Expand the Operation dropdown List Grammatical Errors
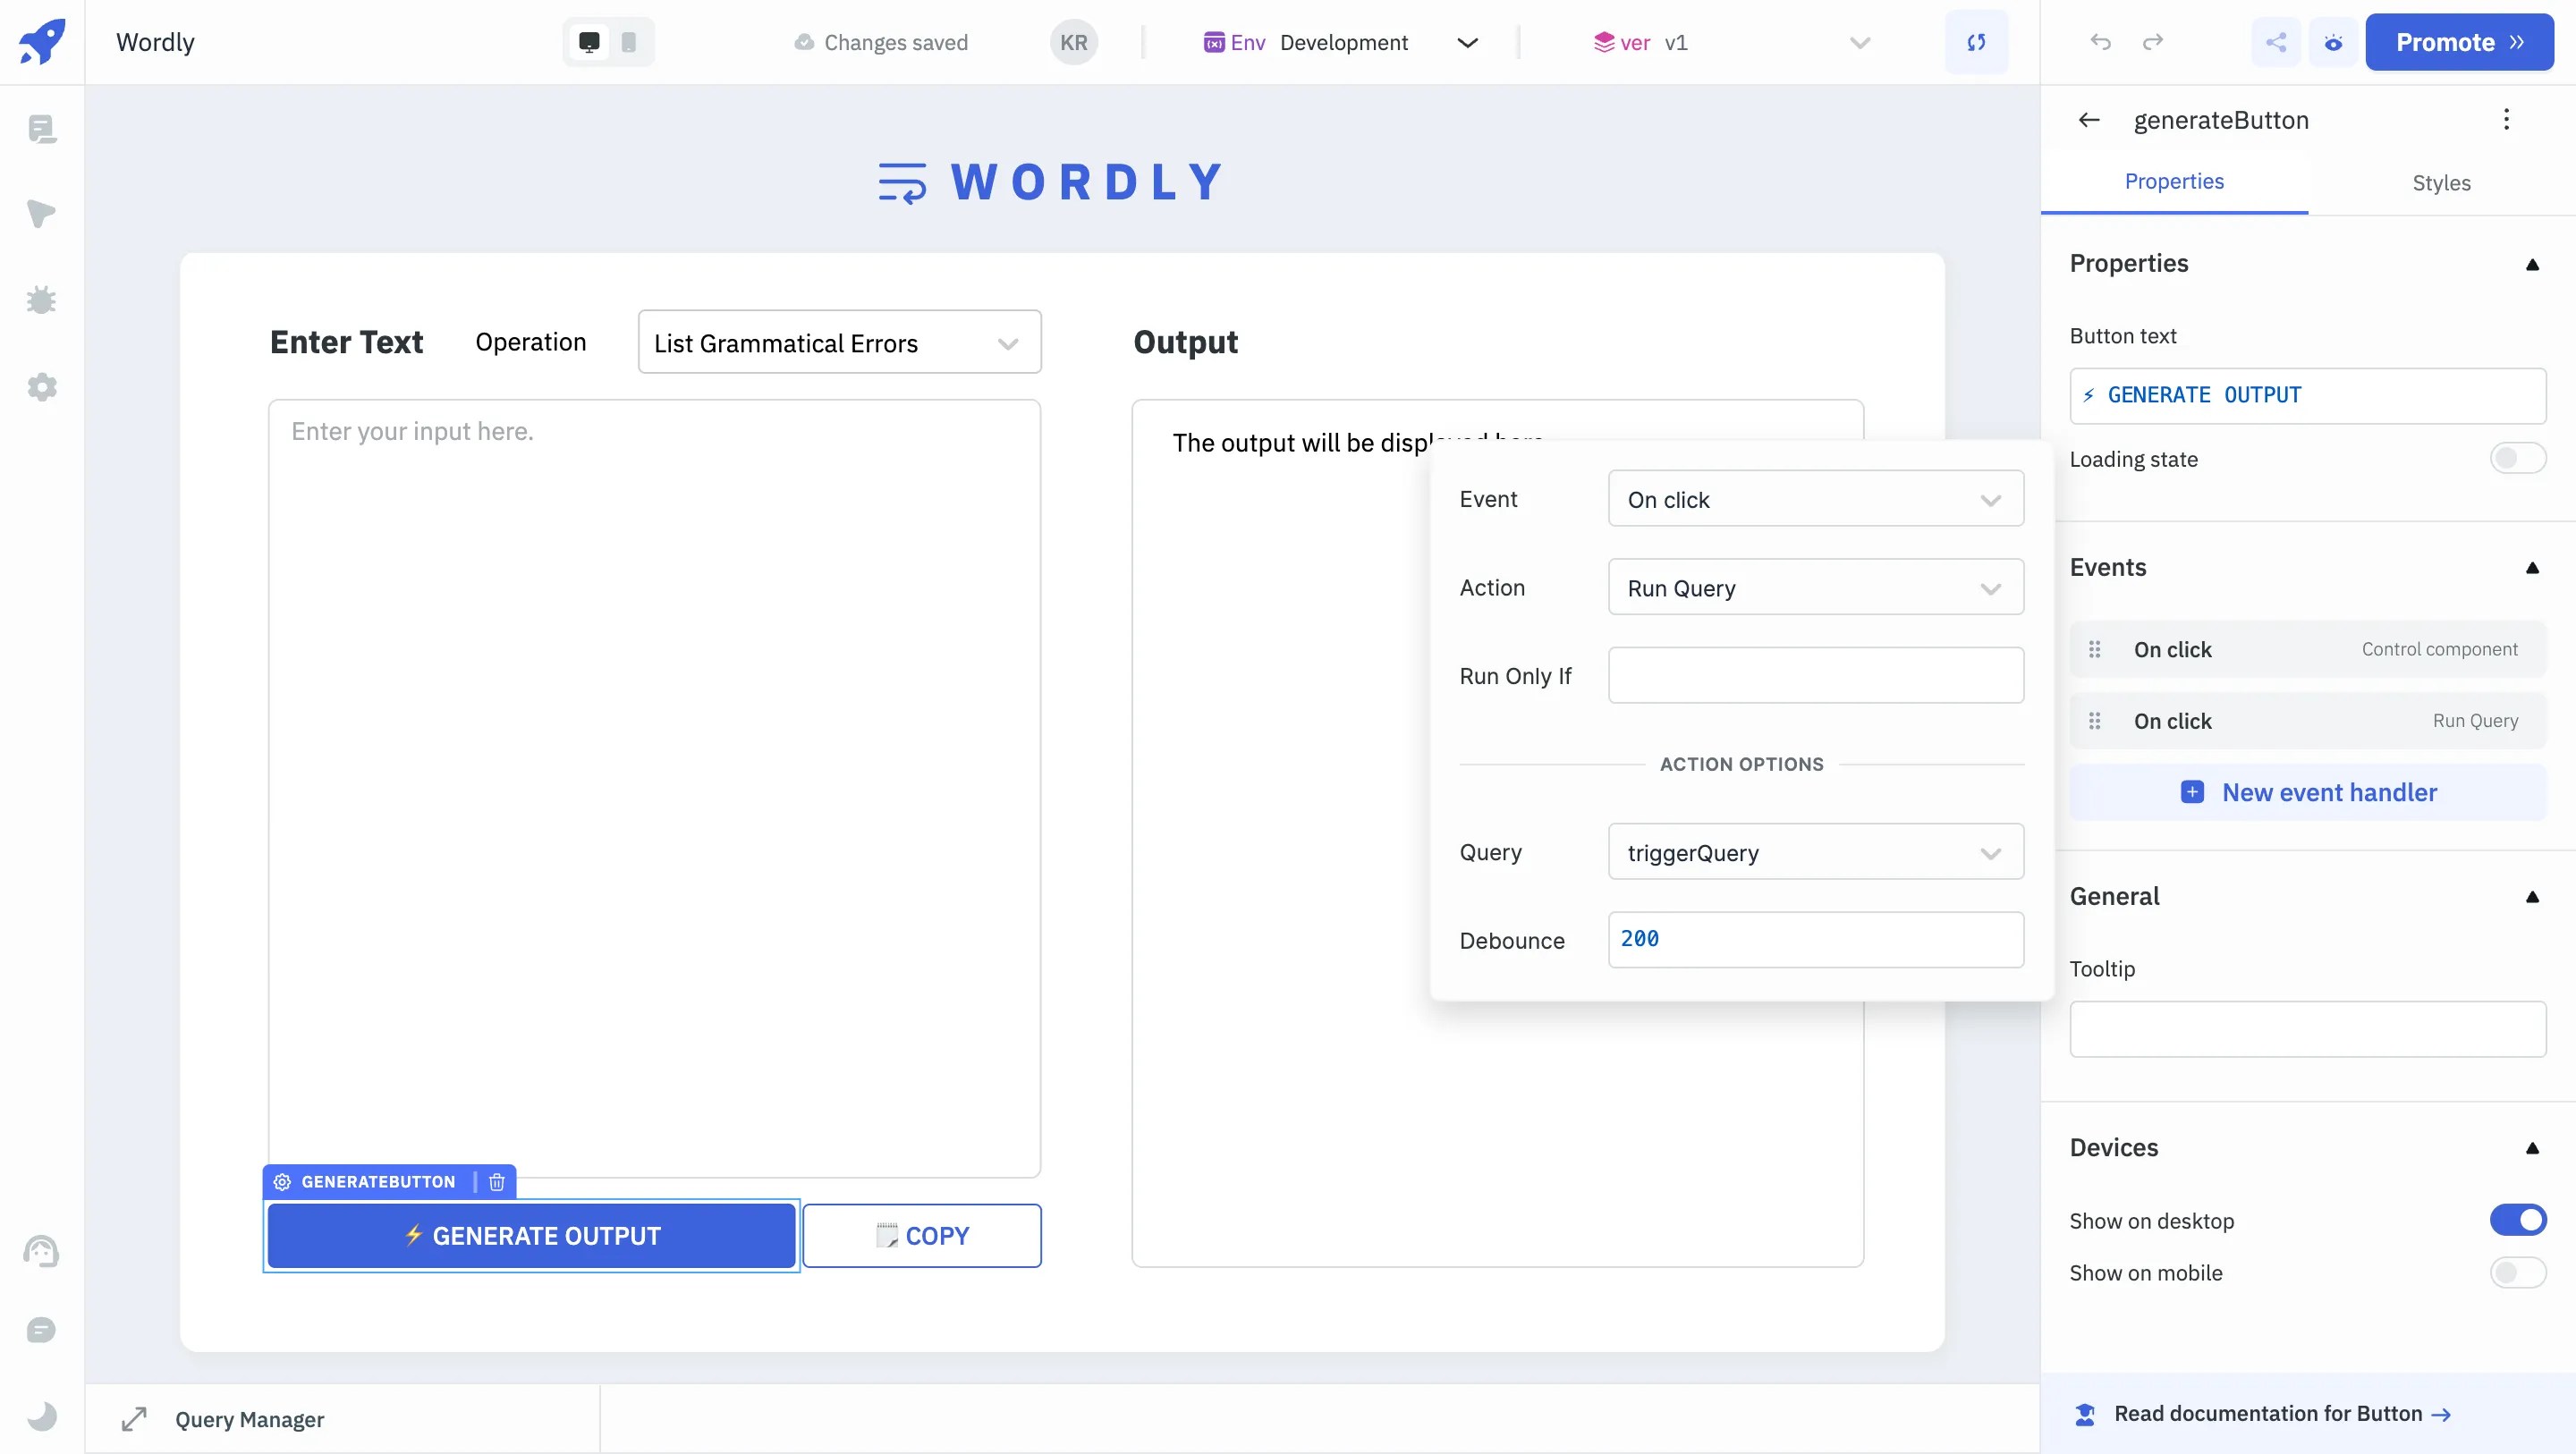 [x=839, y=343]
